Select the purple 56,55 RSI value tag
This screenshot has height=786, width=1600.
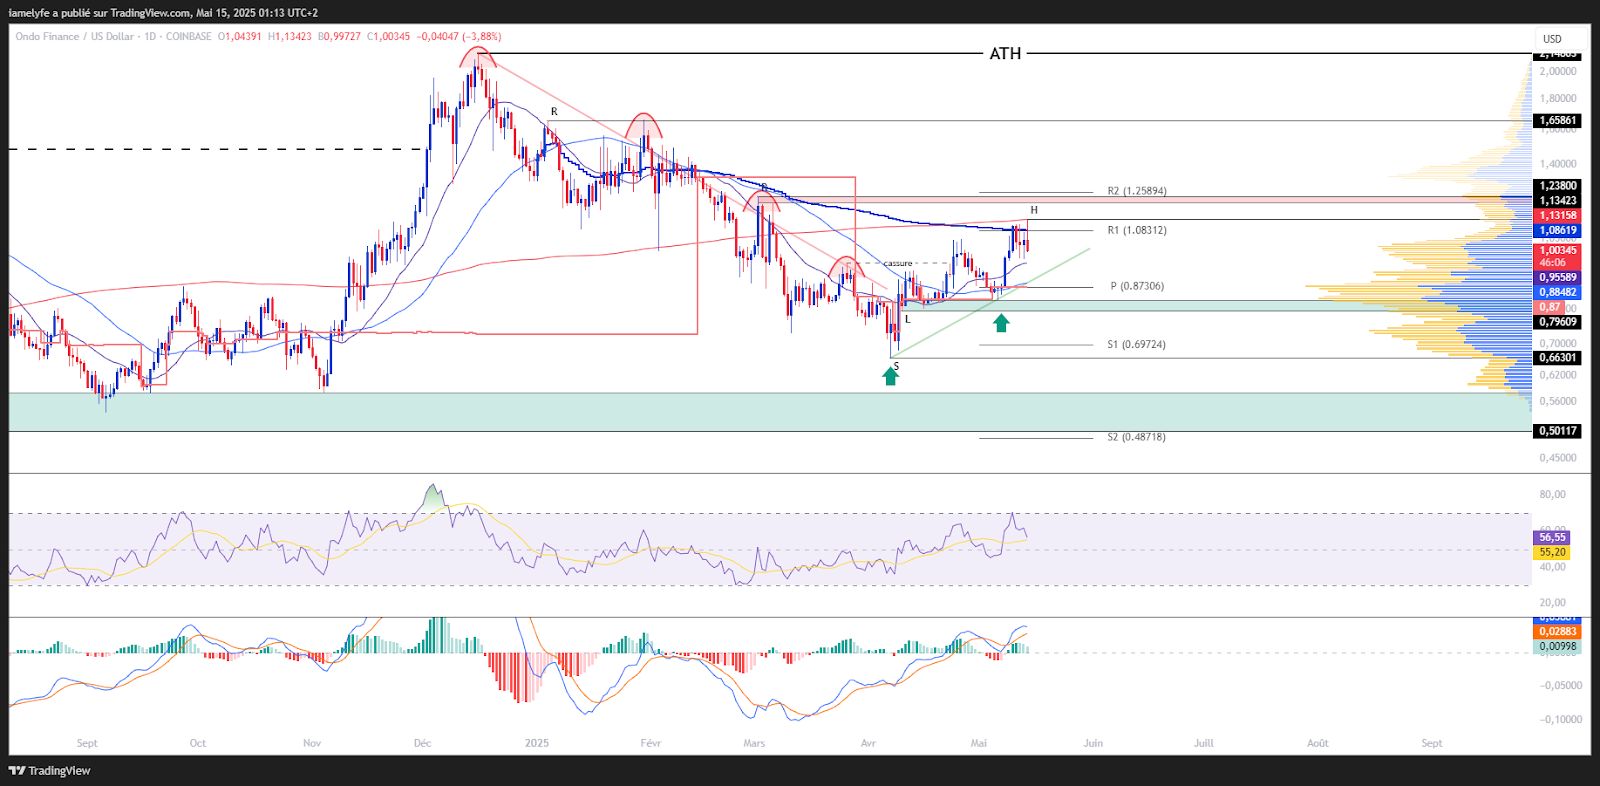point(1552,537)
